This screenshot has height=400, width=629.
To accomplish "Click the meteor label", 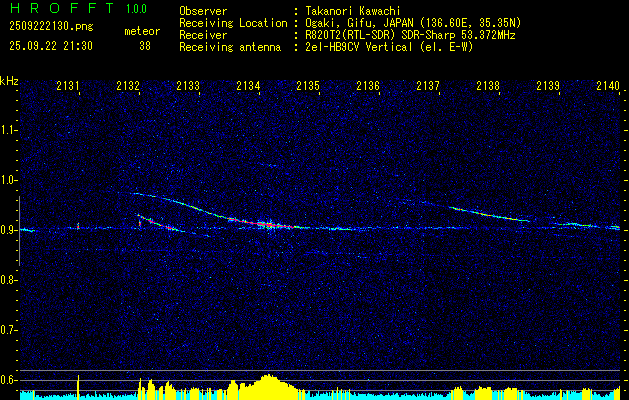I will click(x=142, y=31).
